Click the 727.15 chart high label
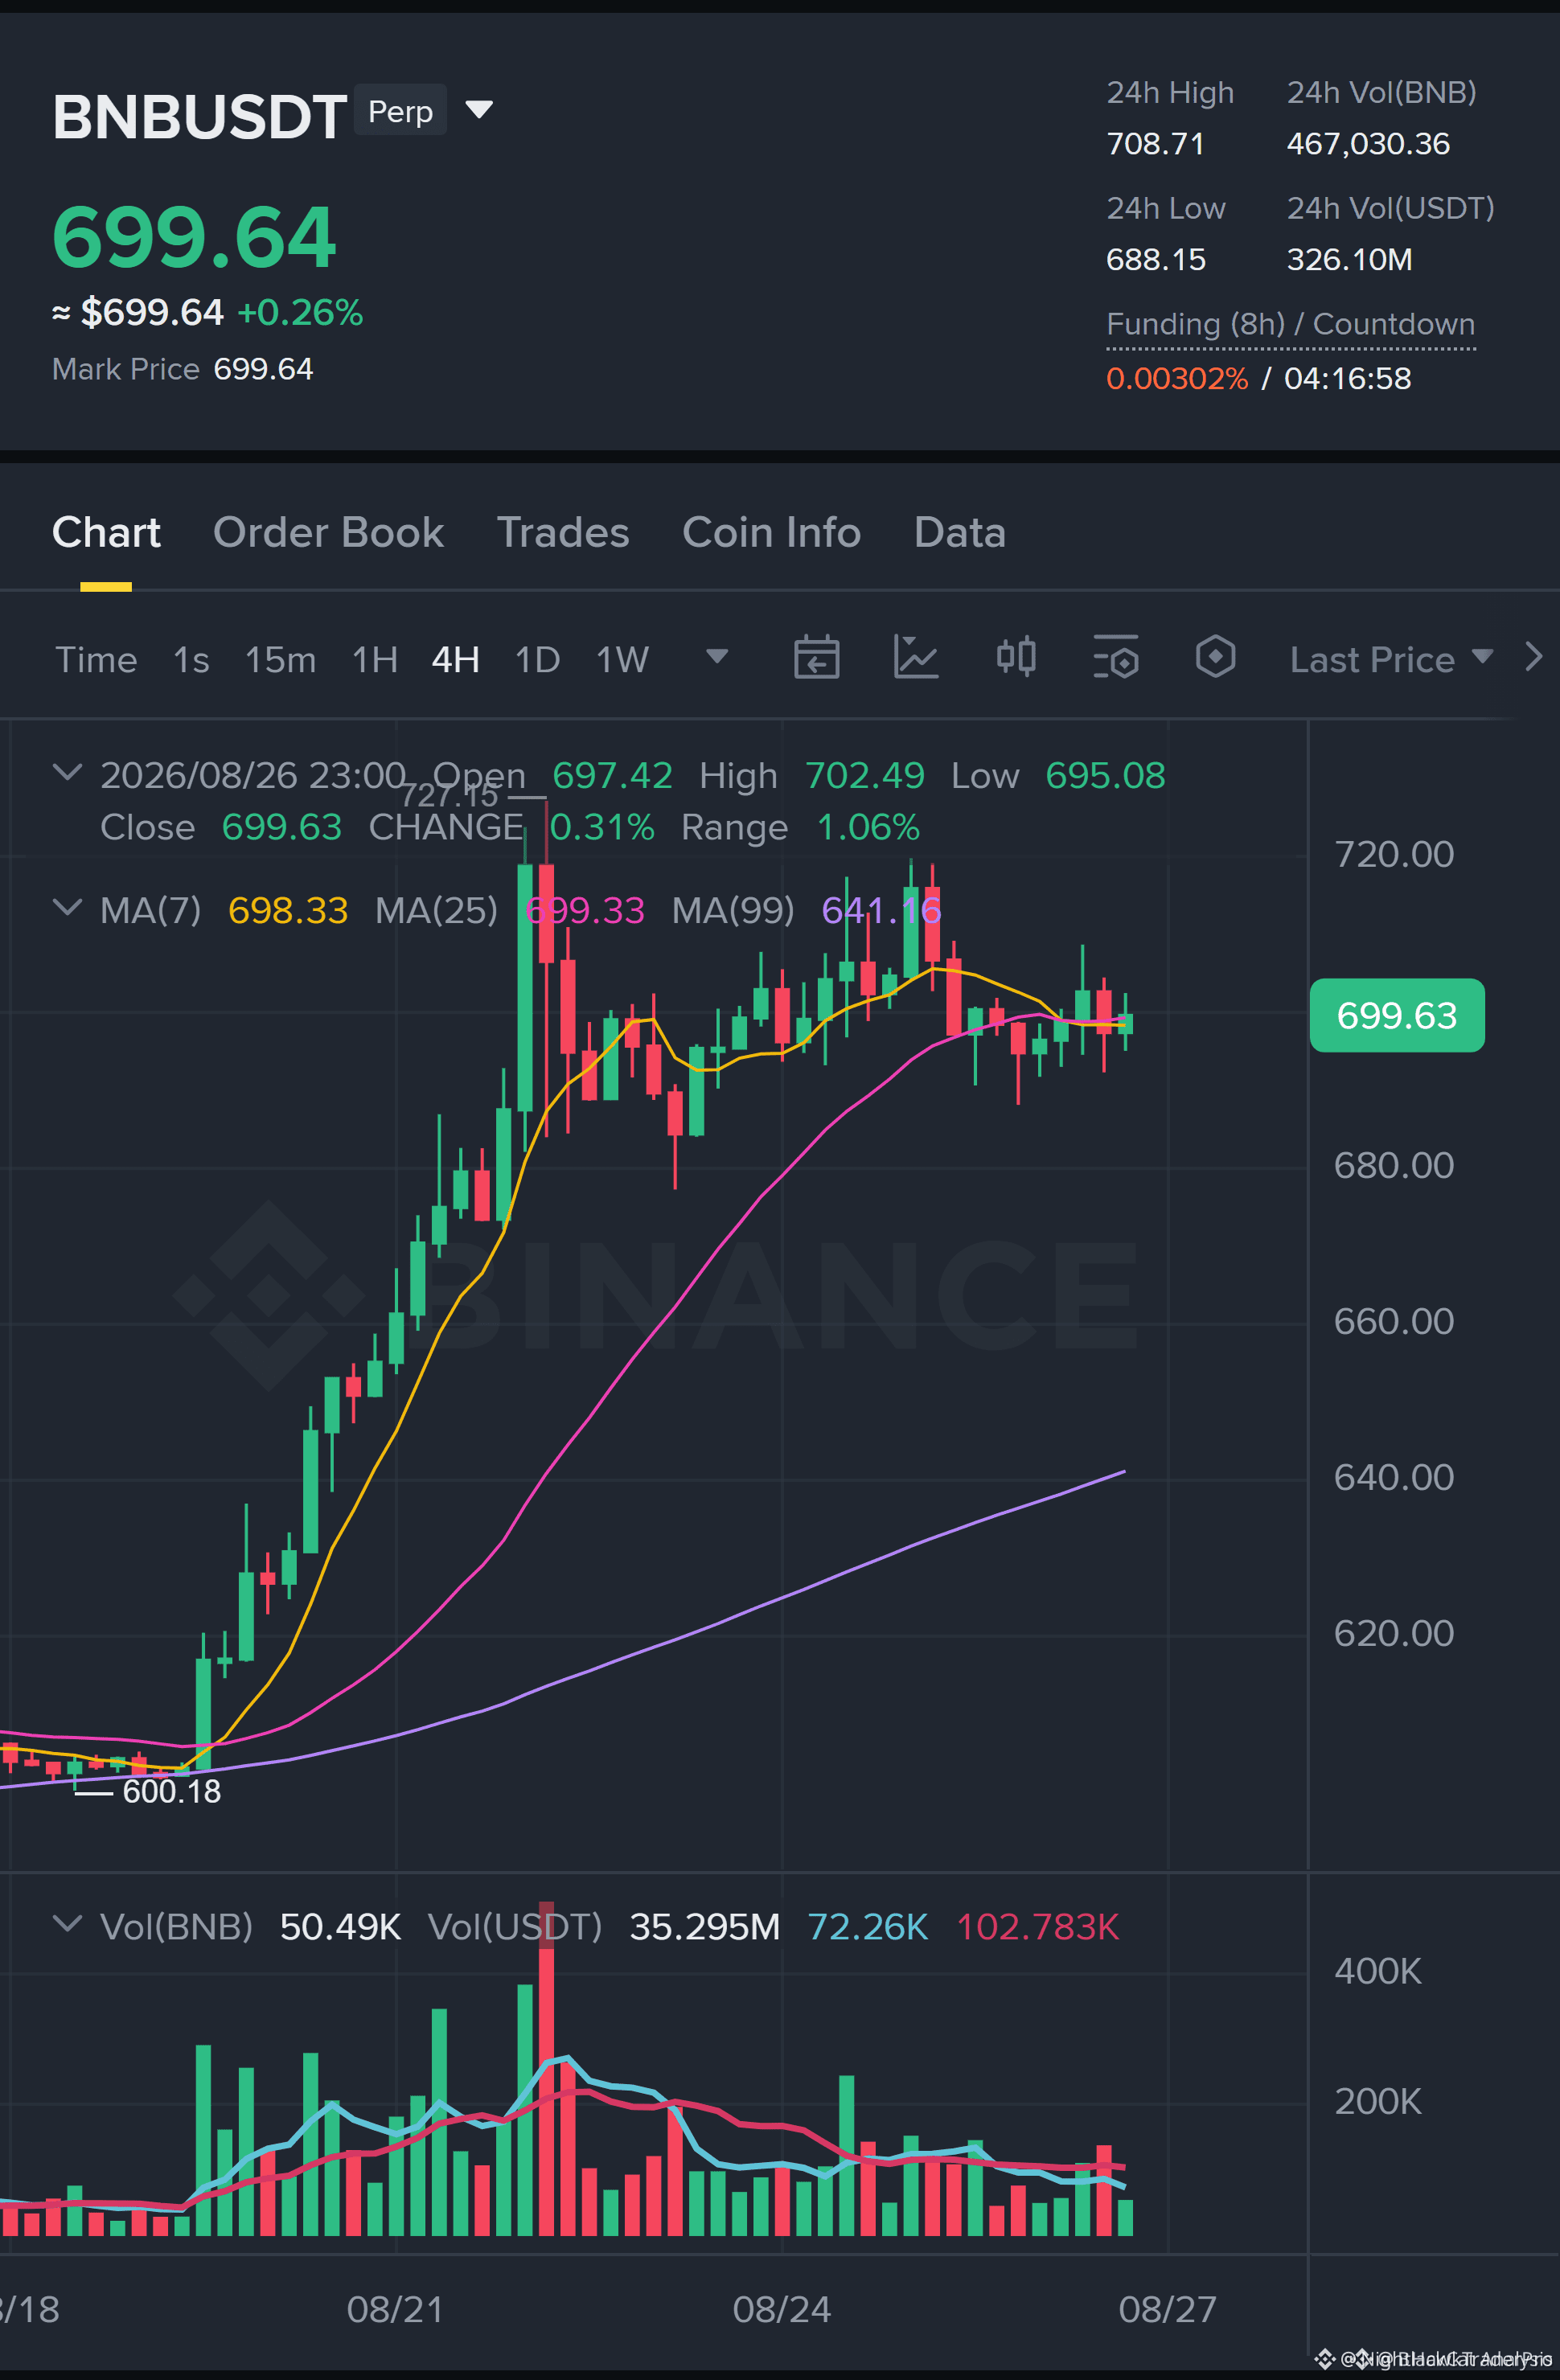Image resolution: width=1560 pixels, height=2380 pixels. pyautogui.click(x=449, y=795)
